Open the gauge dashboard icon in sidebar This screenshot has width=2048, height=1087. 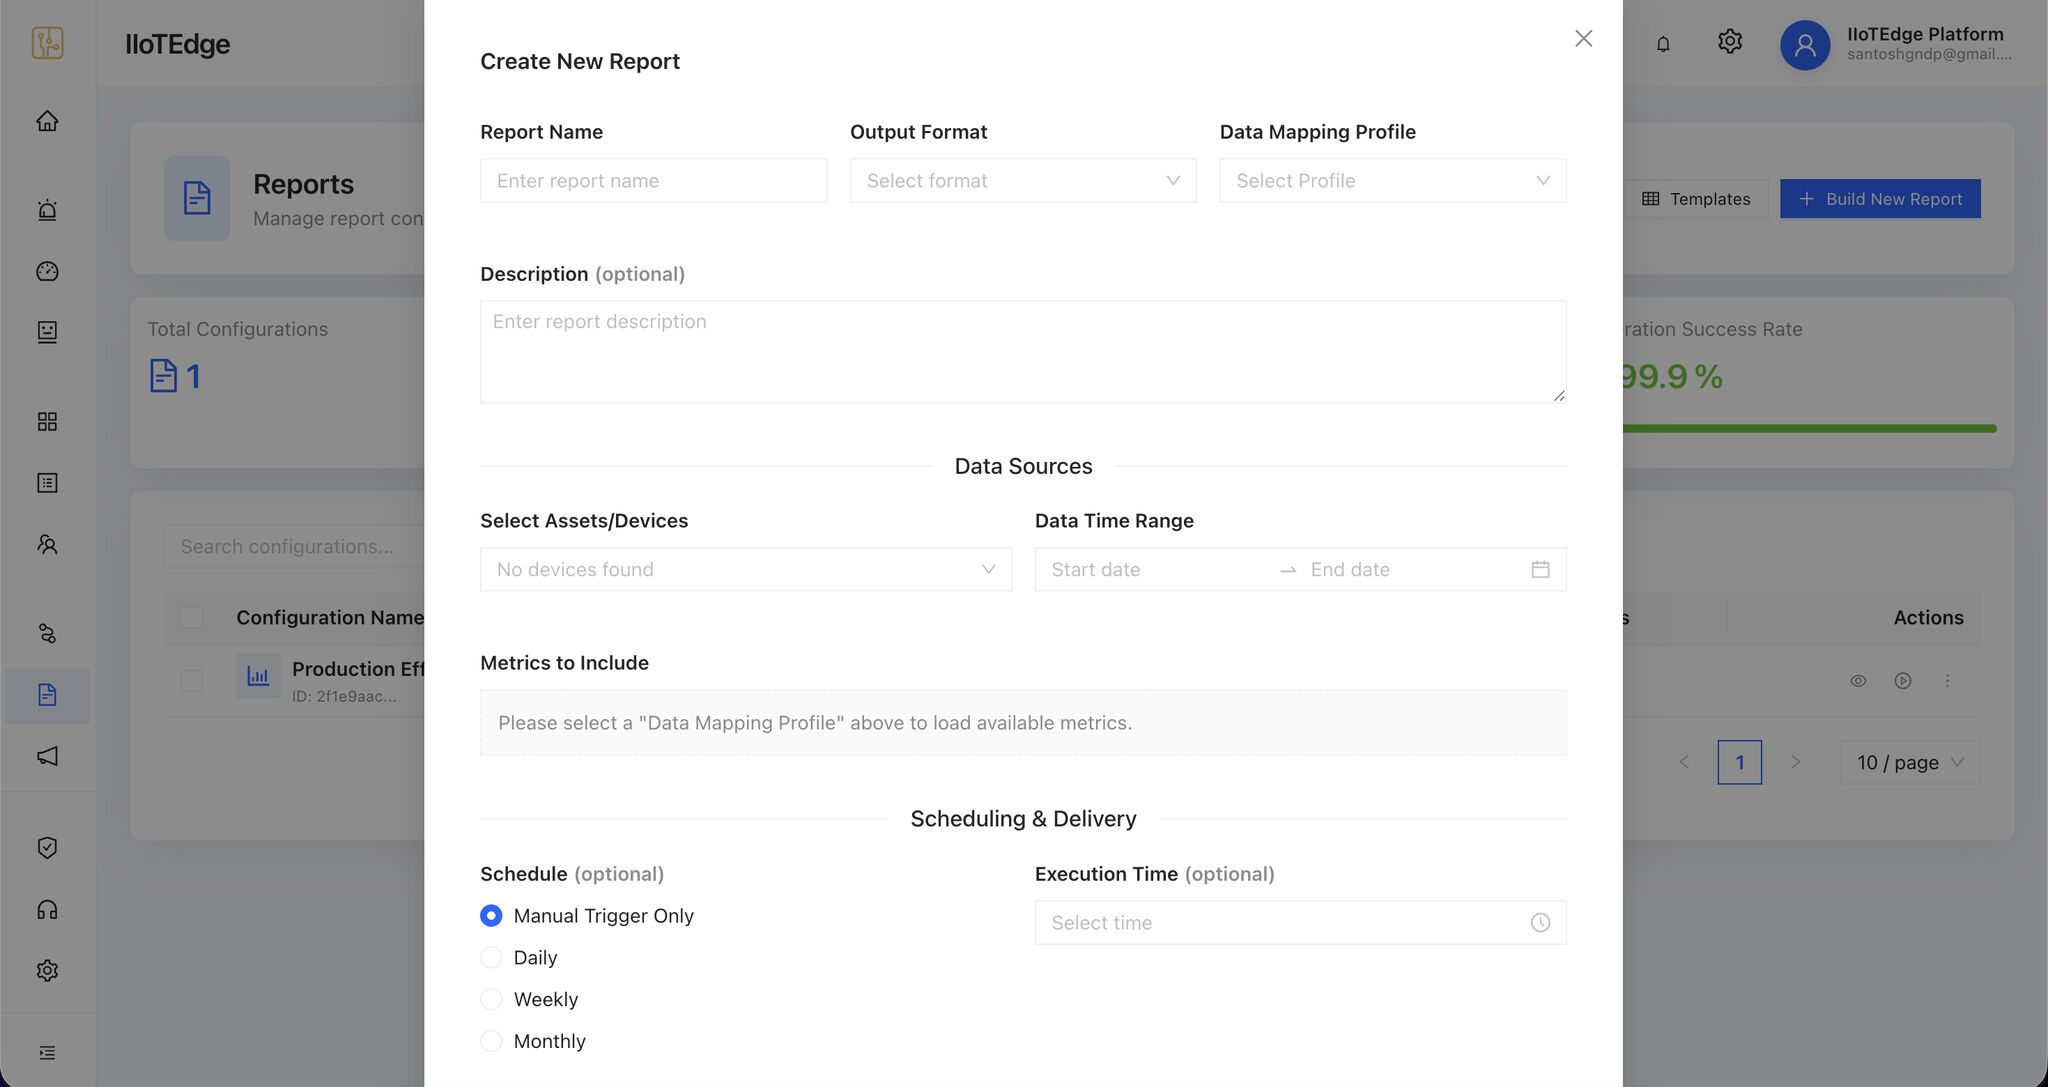[x=47, y=271]
